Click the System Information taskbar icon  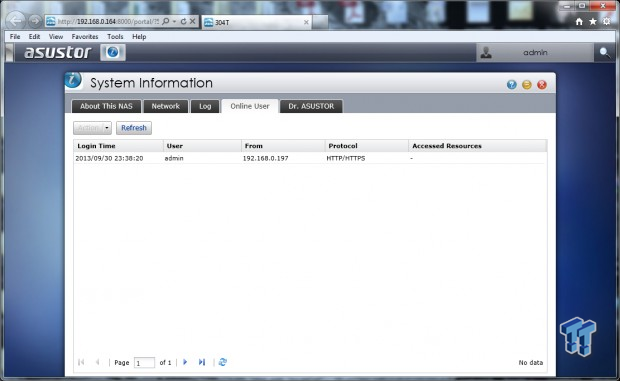(x=113, y=53)
